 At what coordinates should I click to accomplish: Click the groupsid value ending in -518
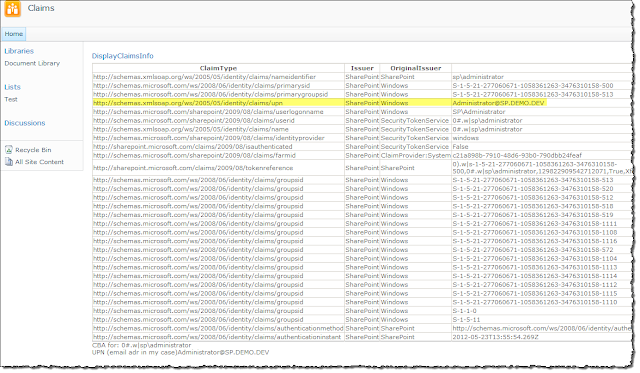click(x=533, y=206)
